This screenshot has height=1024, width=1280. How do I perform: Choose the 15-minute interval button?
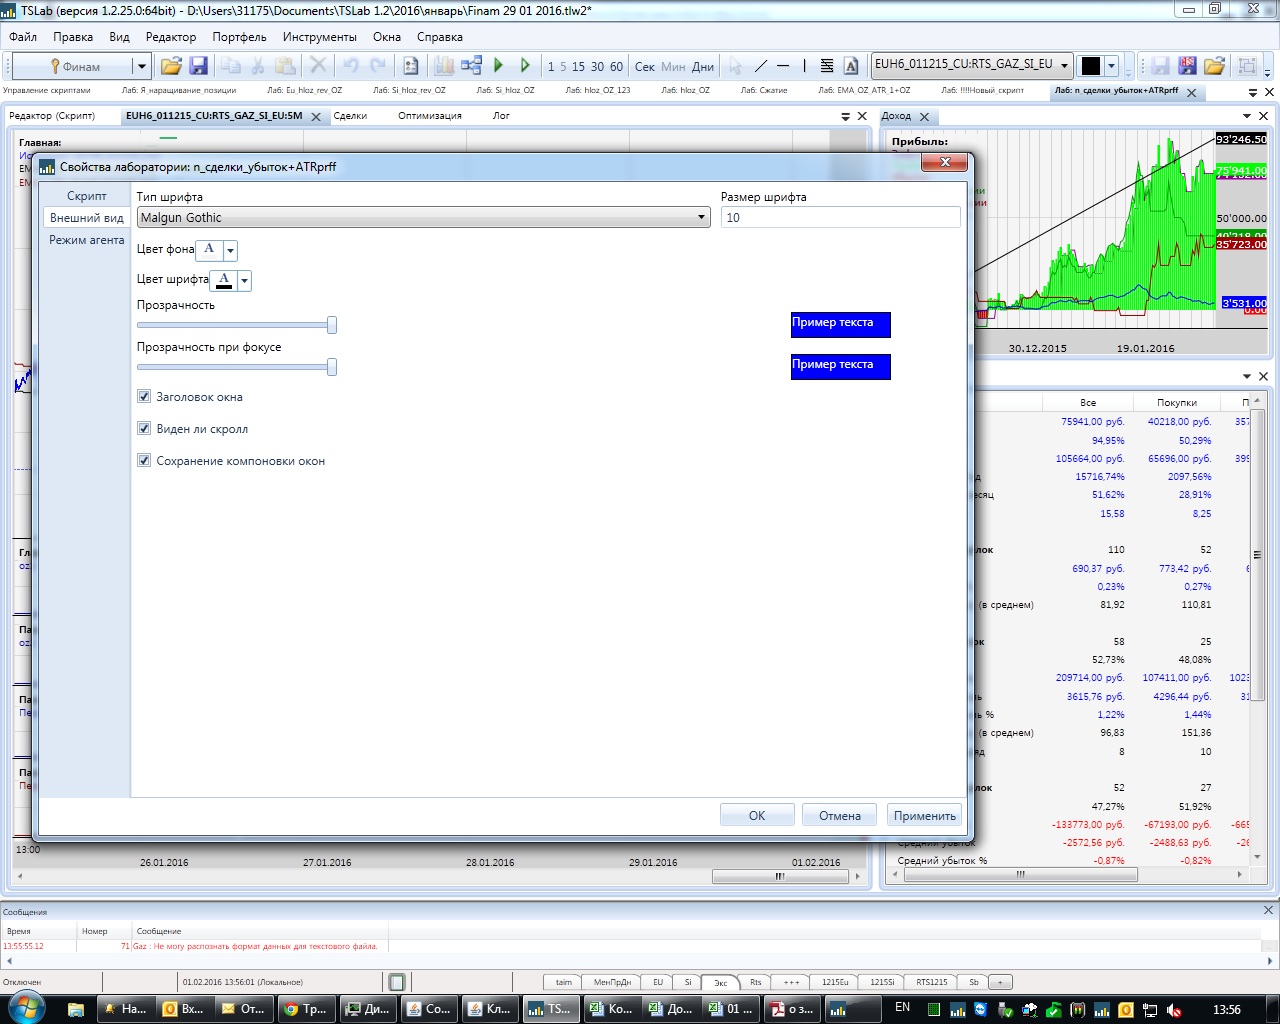[578, 67]
